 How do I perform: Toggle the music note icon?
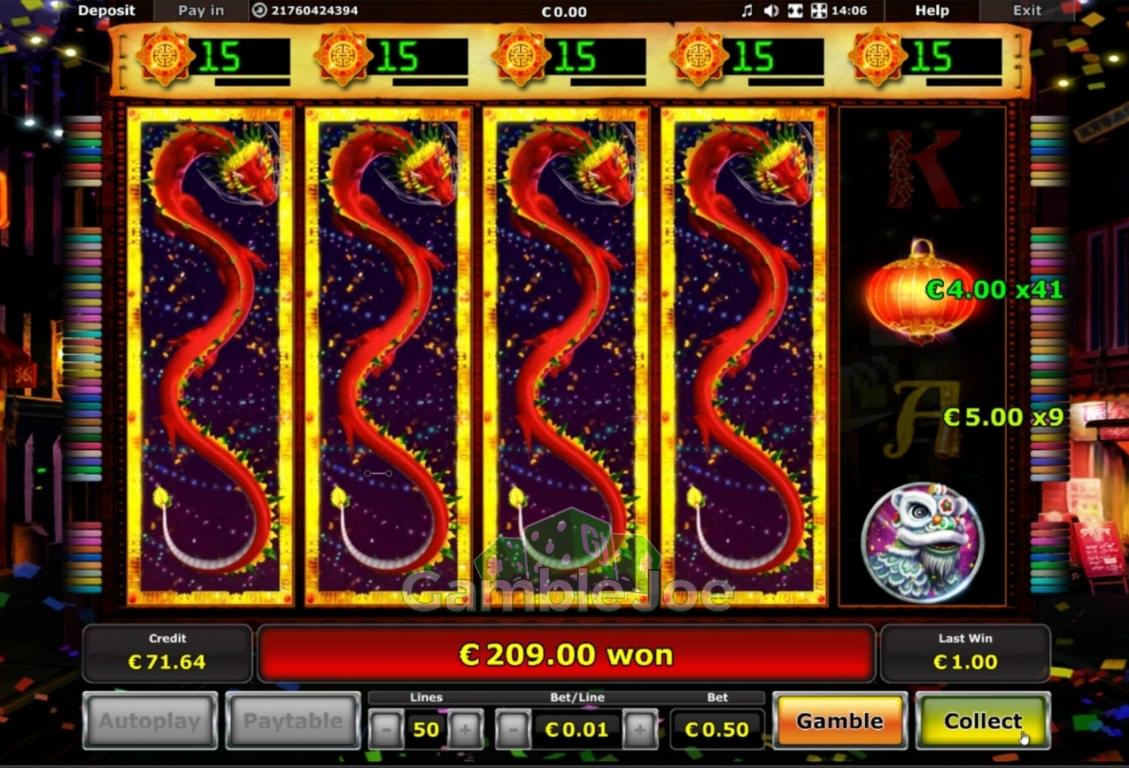pyautogui.click(x=747, y=11)
